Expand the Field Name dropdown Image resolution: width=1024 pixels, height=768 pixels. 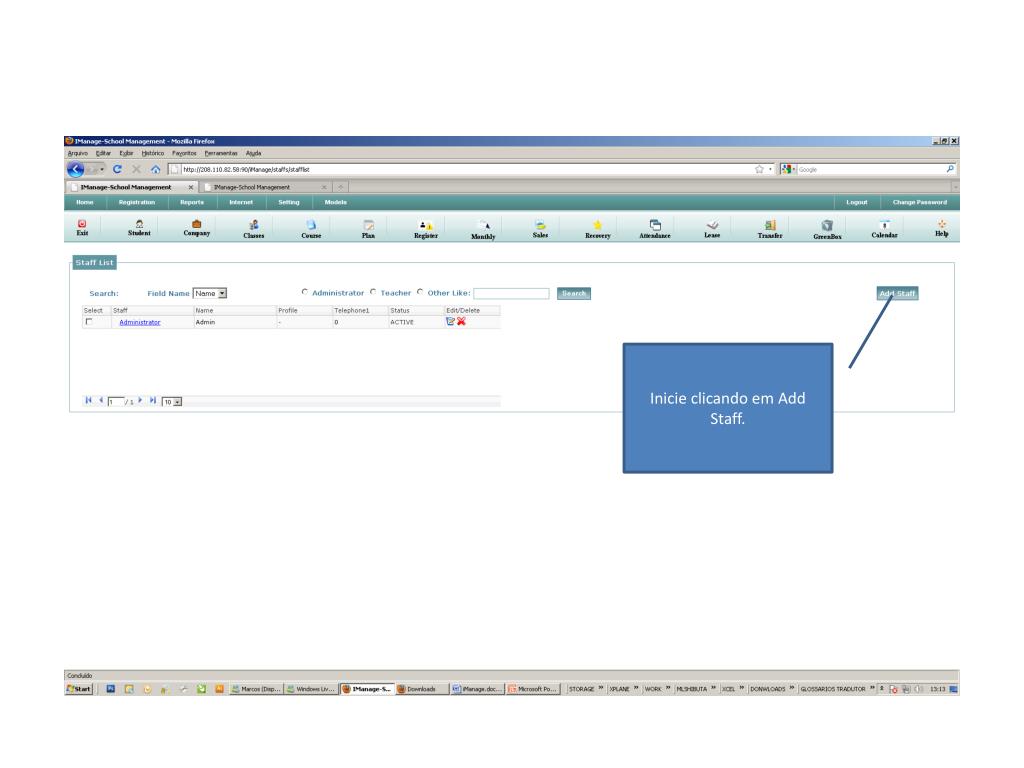(210, 293)
